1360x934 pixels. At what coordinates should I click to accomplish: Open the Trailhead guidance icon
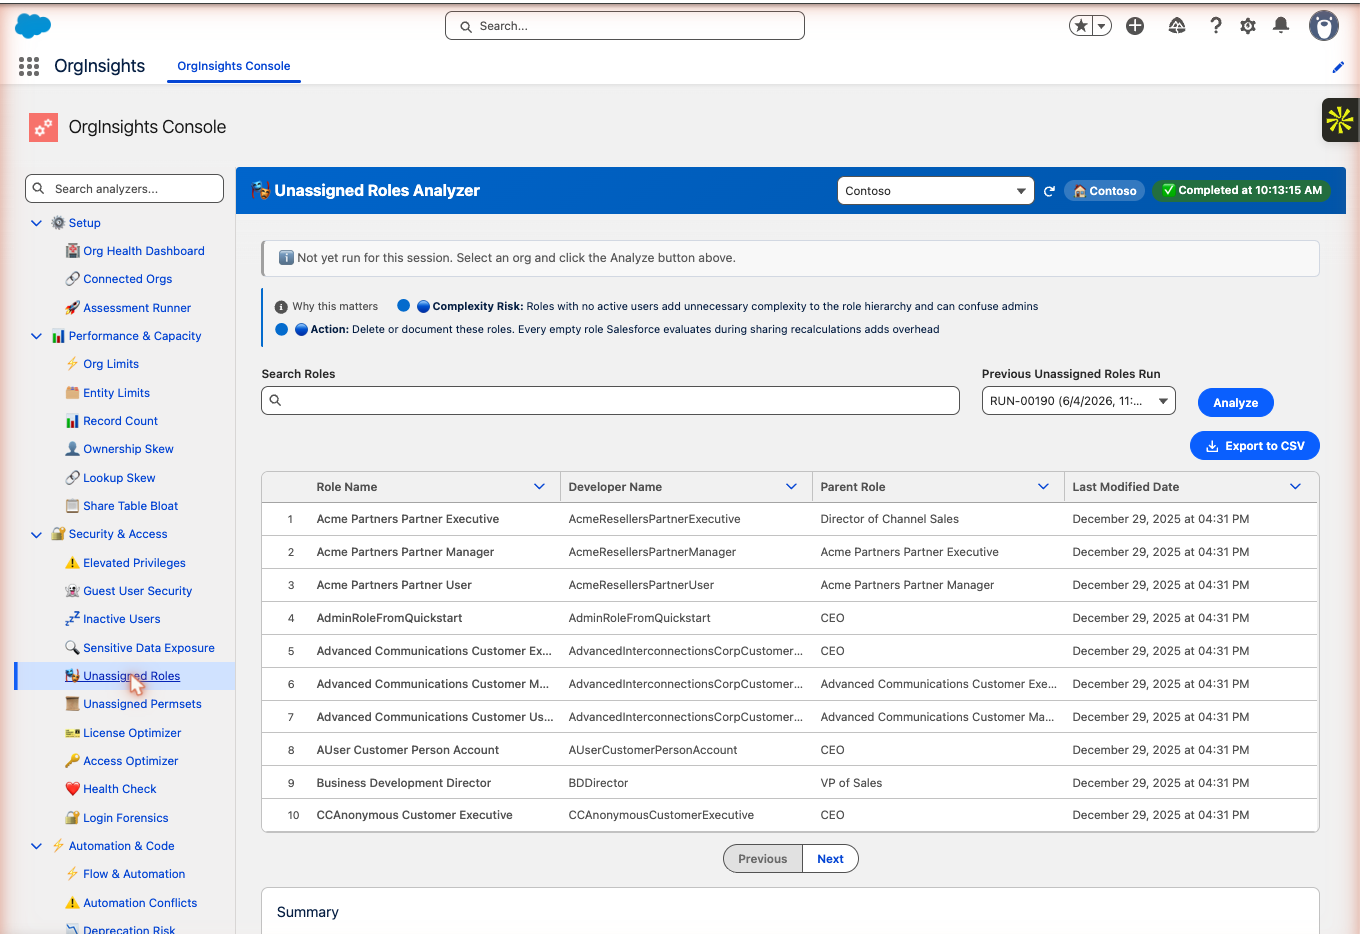(x=1177, y=26)
